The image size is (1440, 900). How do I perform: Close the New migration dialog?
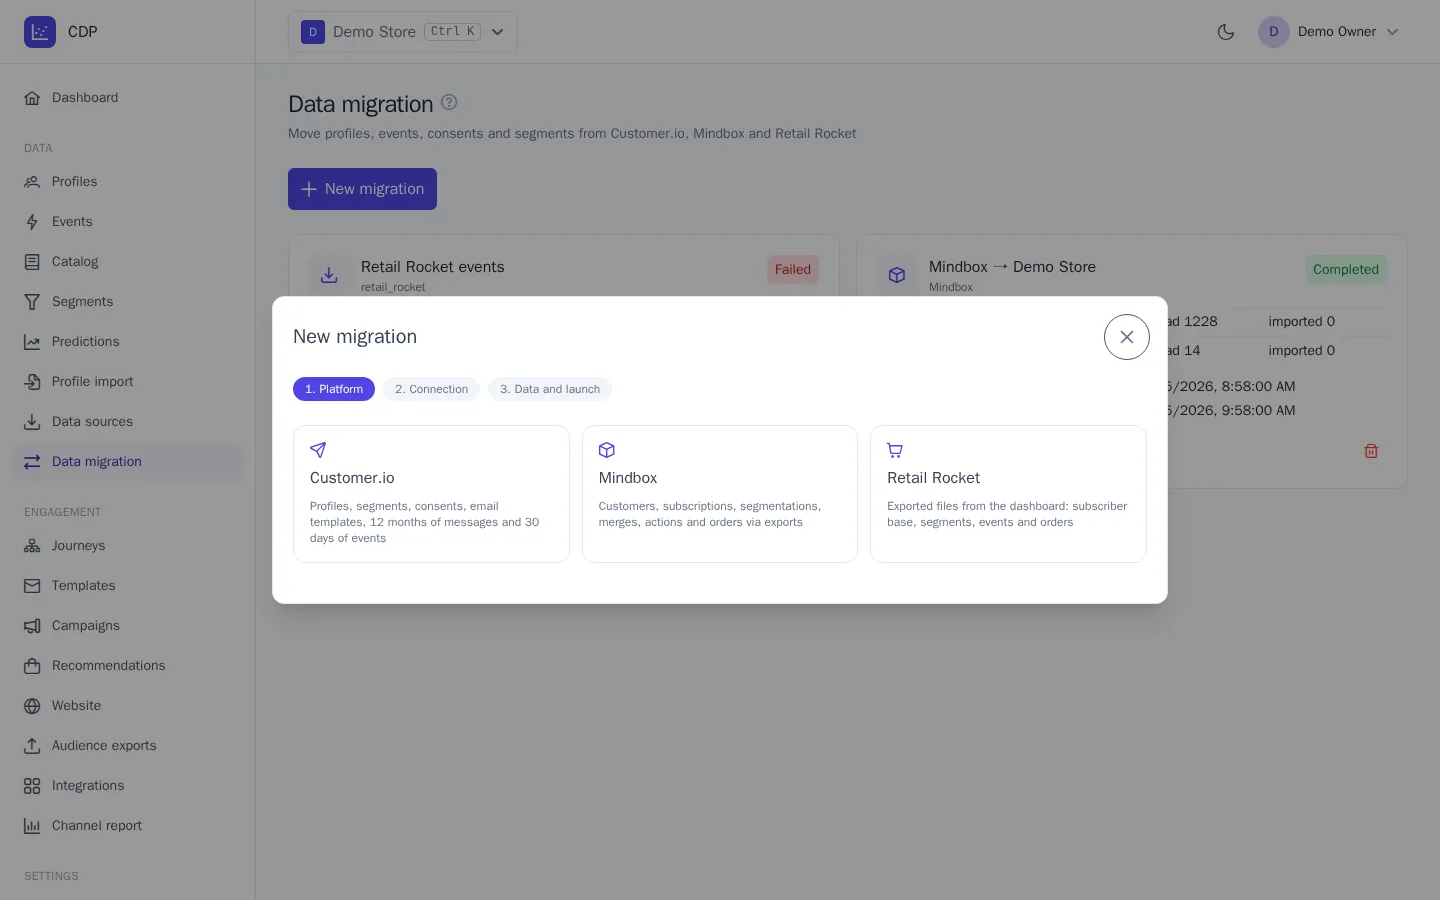(1127, 337)
